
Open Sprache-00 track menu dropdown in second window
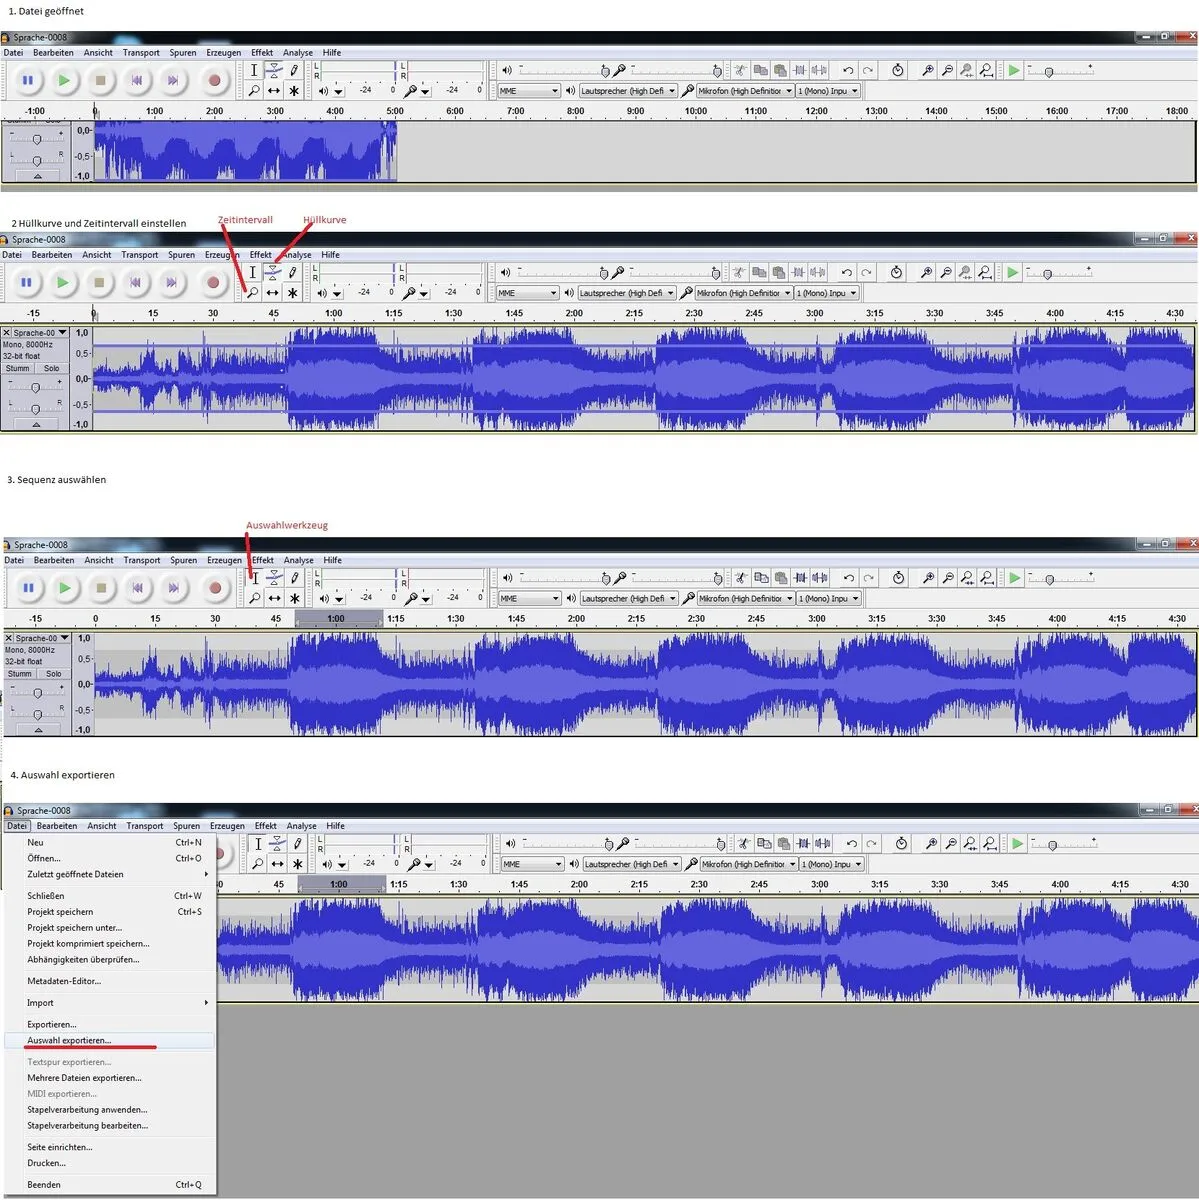pos(62,332)
